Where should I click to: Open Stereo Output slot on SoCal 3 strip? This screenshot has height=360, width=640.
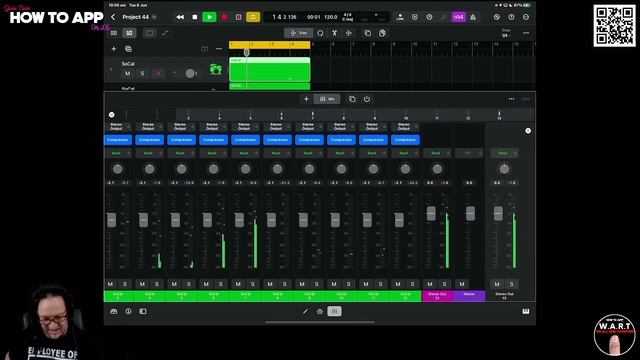click(118, 127)
